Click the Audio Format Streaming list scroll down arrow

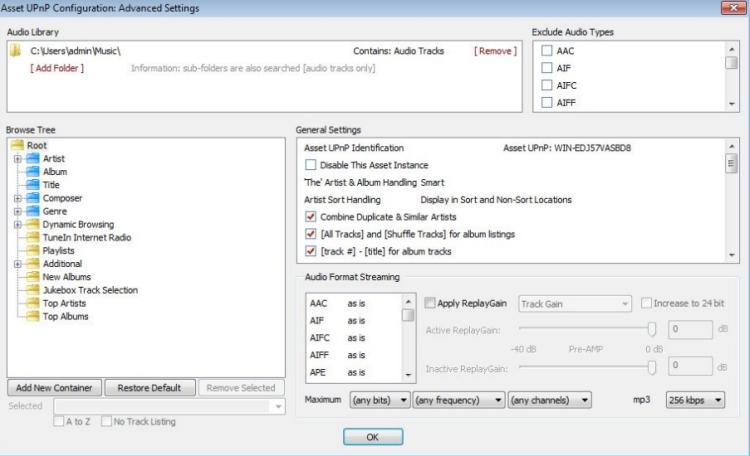(408, 375)
